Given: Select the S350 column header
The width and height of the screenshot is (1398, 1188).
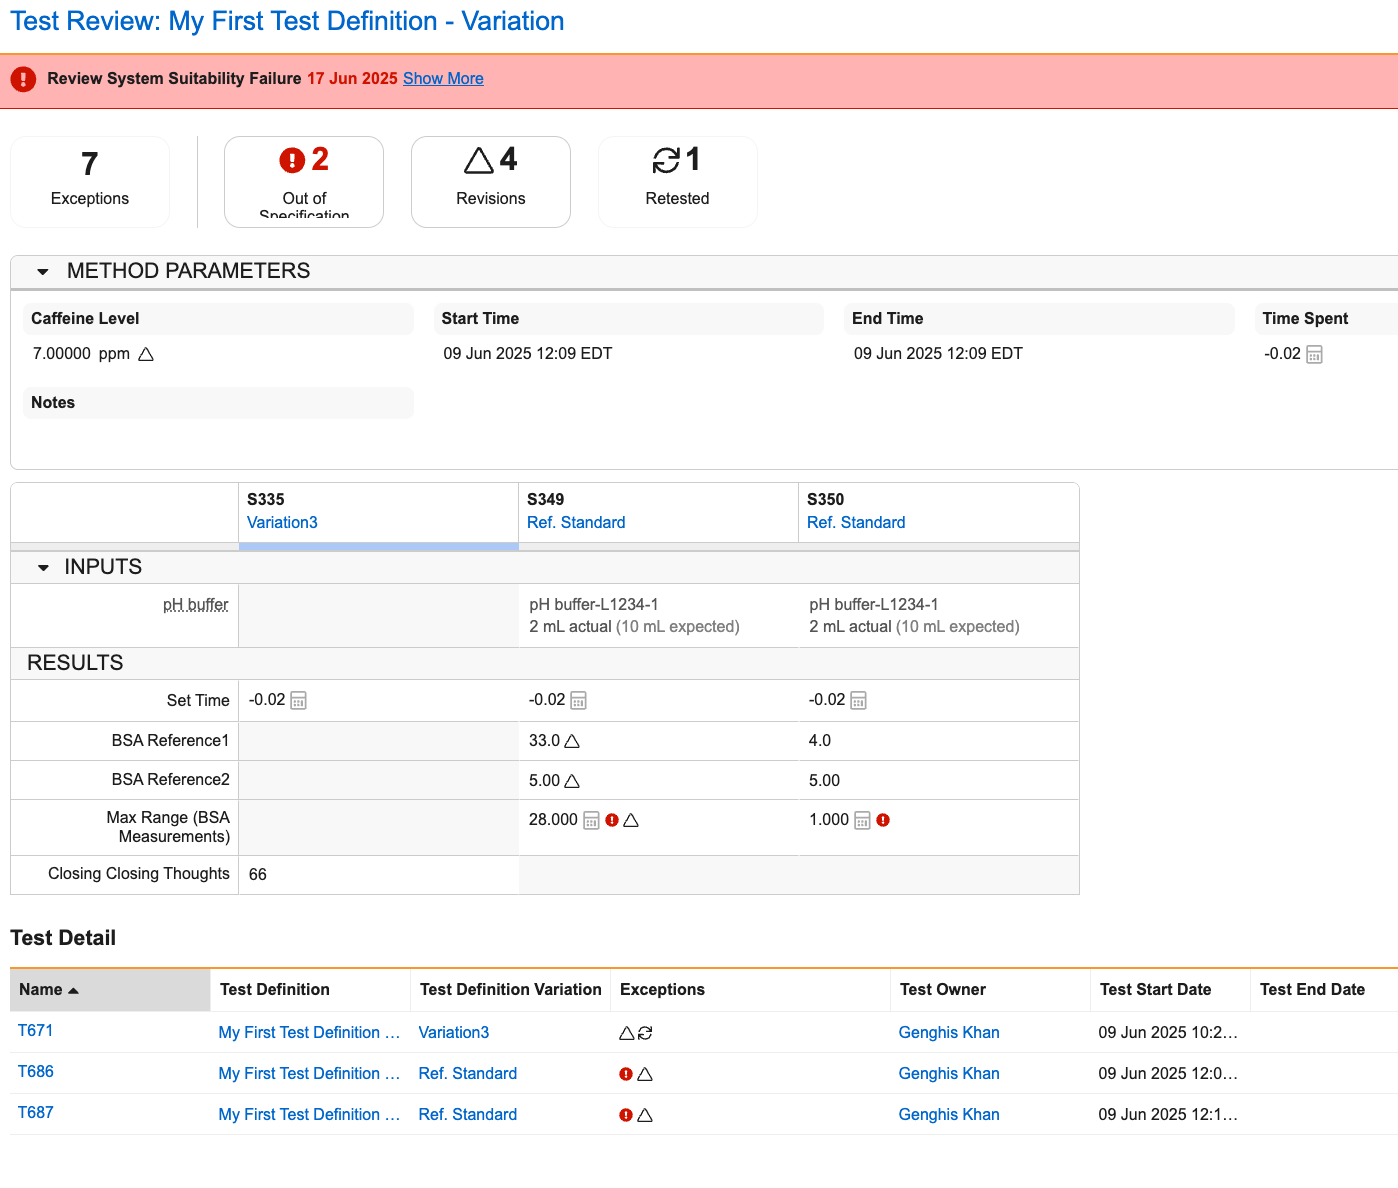Looking at the screenshot, I should click(x=938, y=512).
